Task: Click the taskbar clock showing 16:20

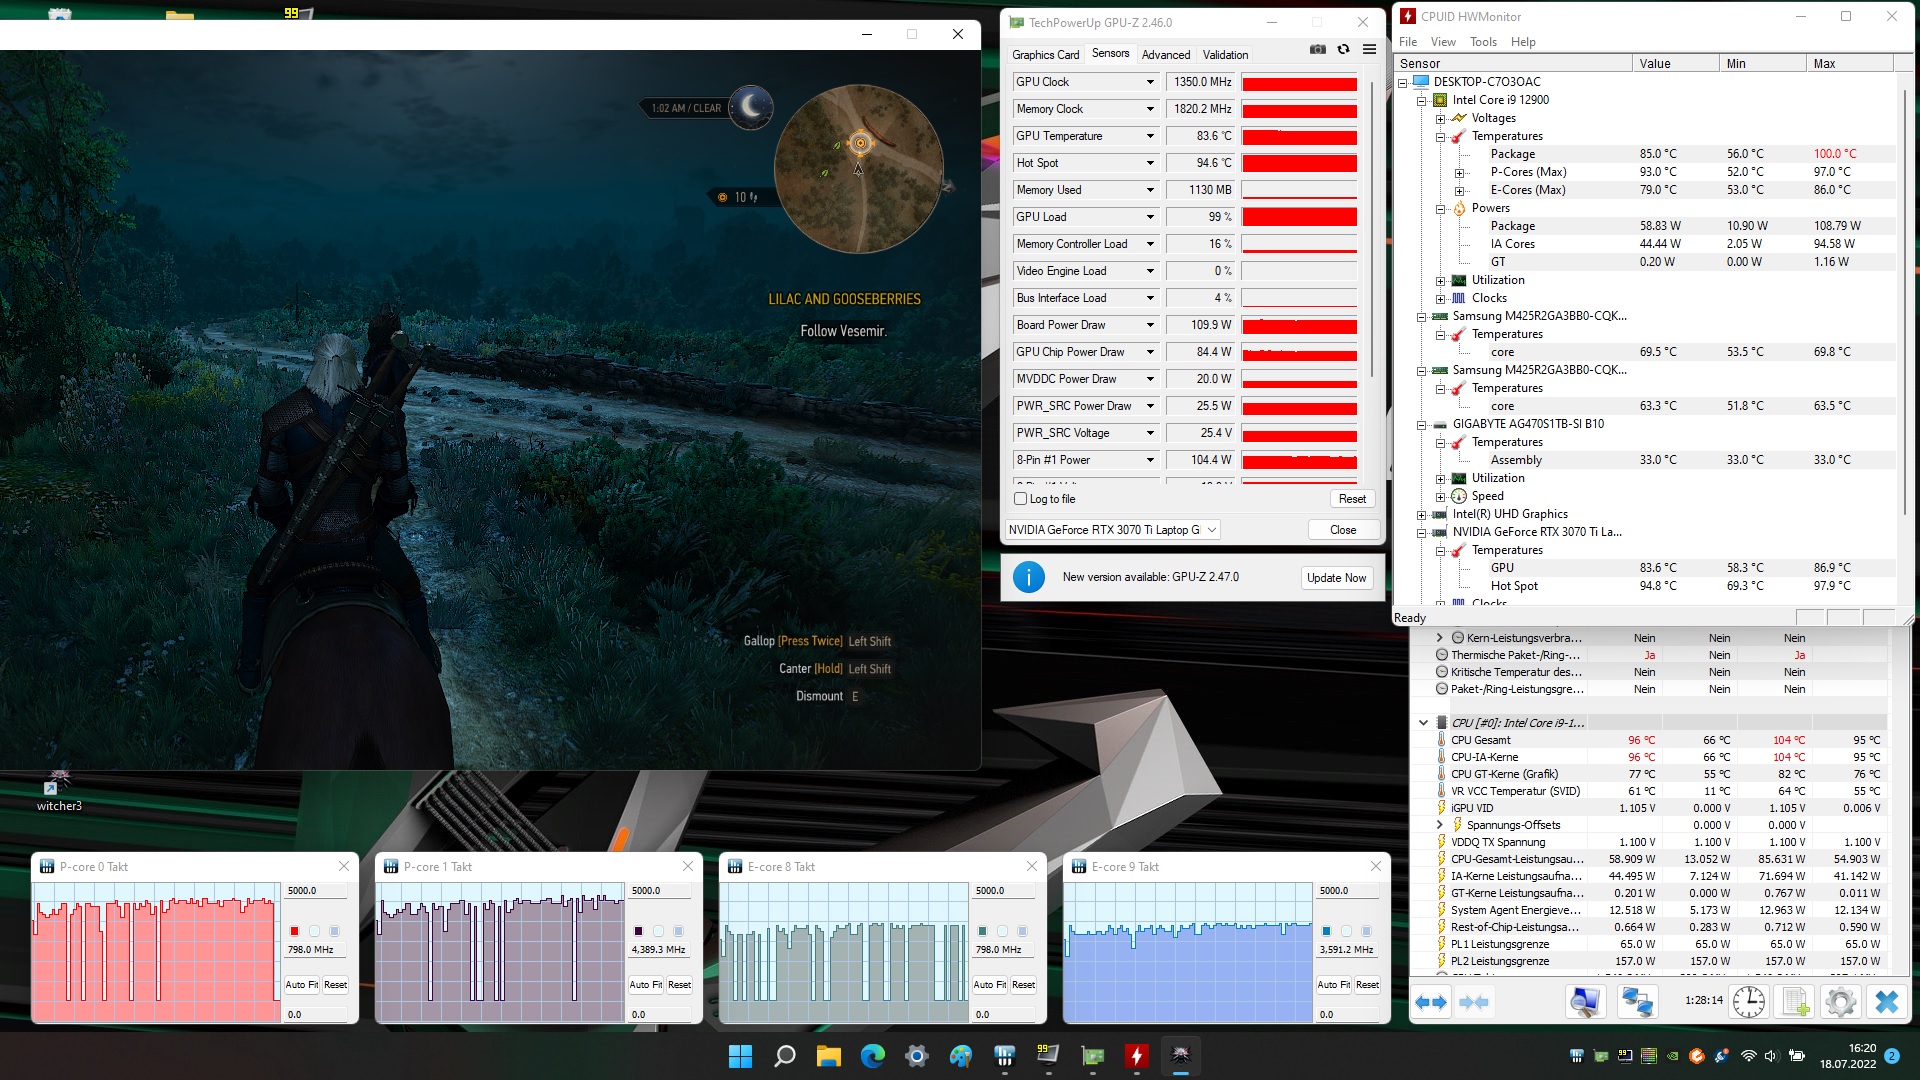Action: (x=1848, y=1056)
